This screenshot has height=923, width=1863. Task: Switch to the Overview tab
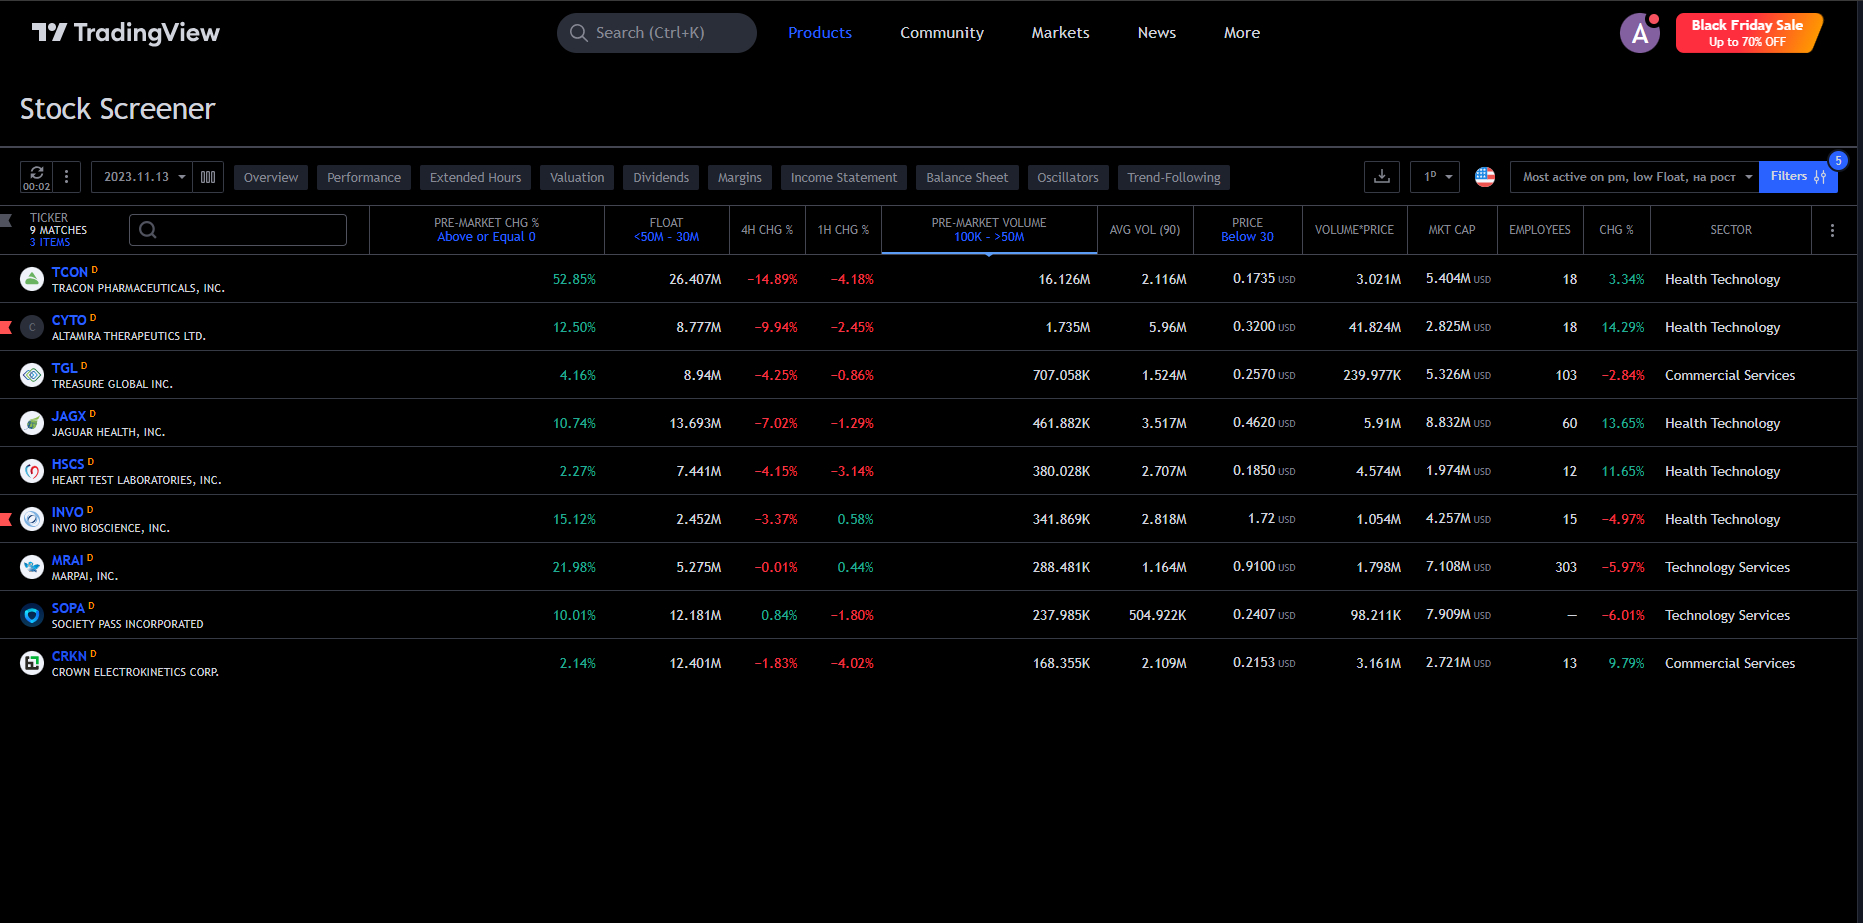click(x=271, y=177)
